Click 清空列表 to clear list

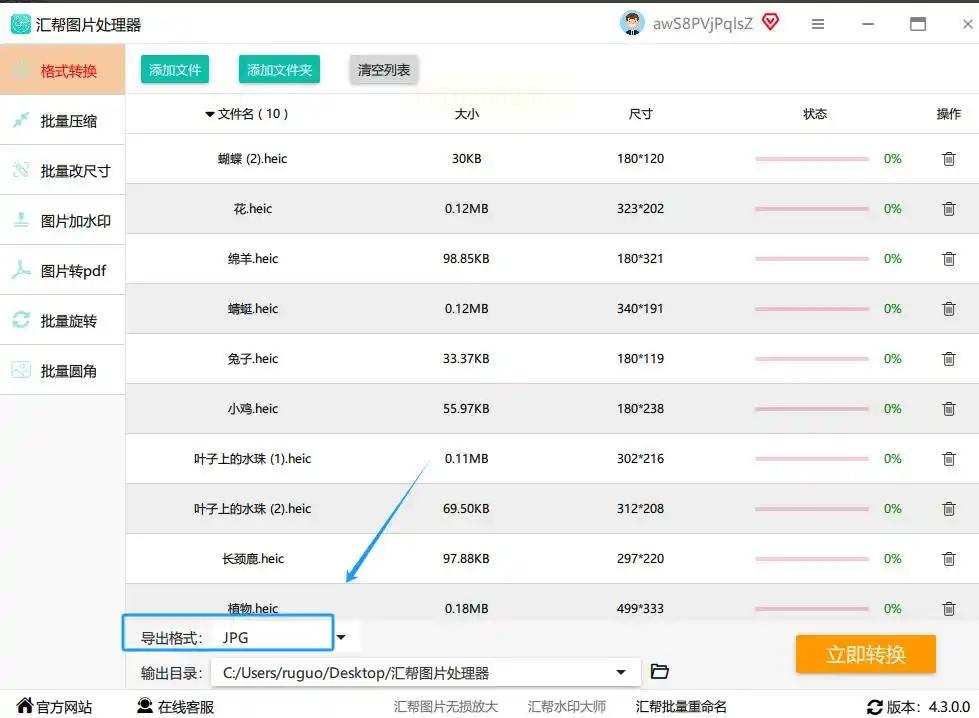click(x=383, y=70)
